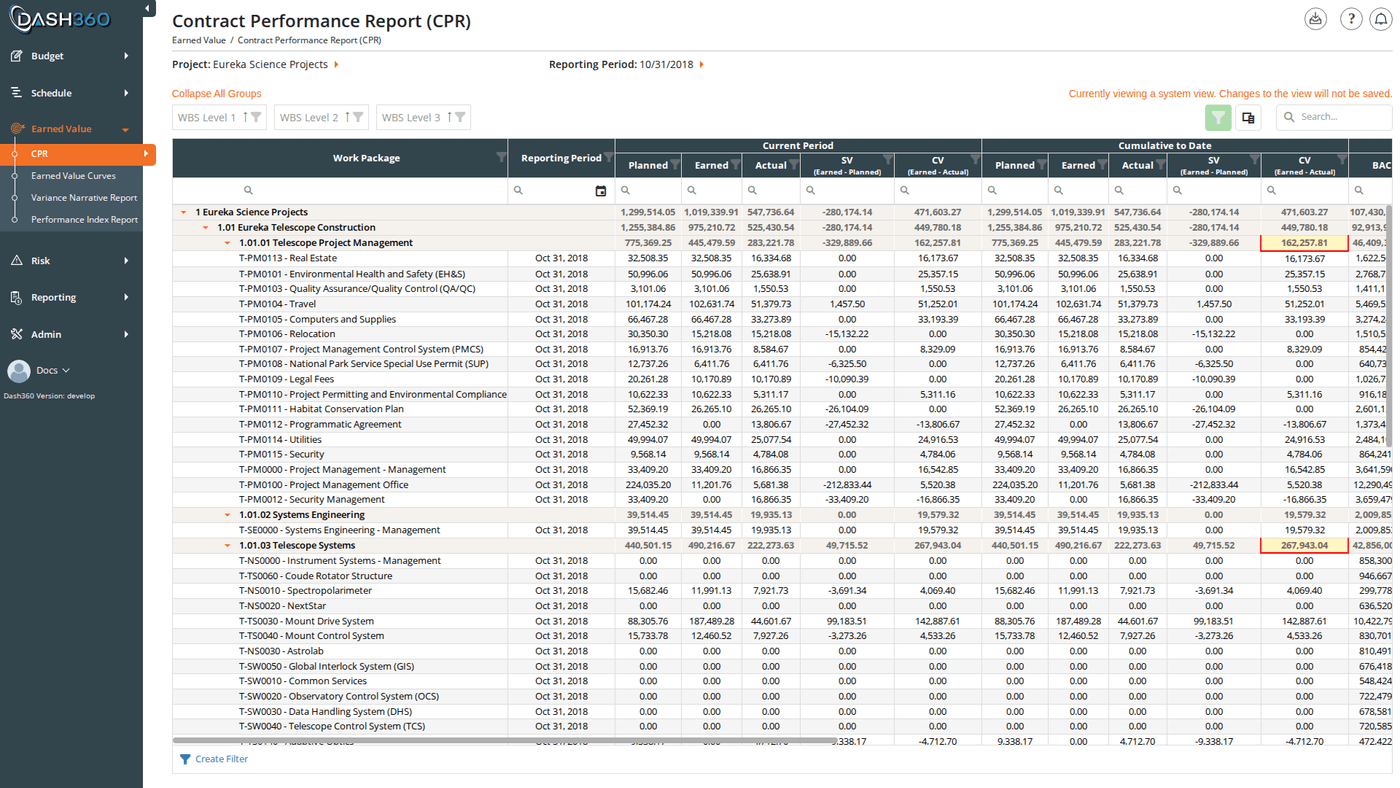Click the Current Period Planned filter box
Image resolution: width=1400 pixels, height=788 pixels.
pyautogui.click(x=648, y=190)
